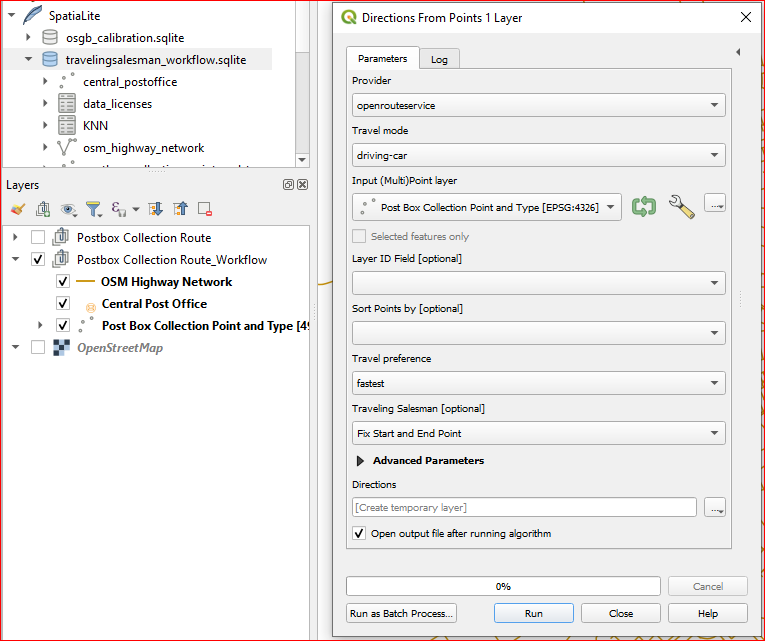This screenshot has height=641, width=765.
Task: Collapse the SpatiaLite tree node
Action: pyautogui.click(x=12, y=15)
